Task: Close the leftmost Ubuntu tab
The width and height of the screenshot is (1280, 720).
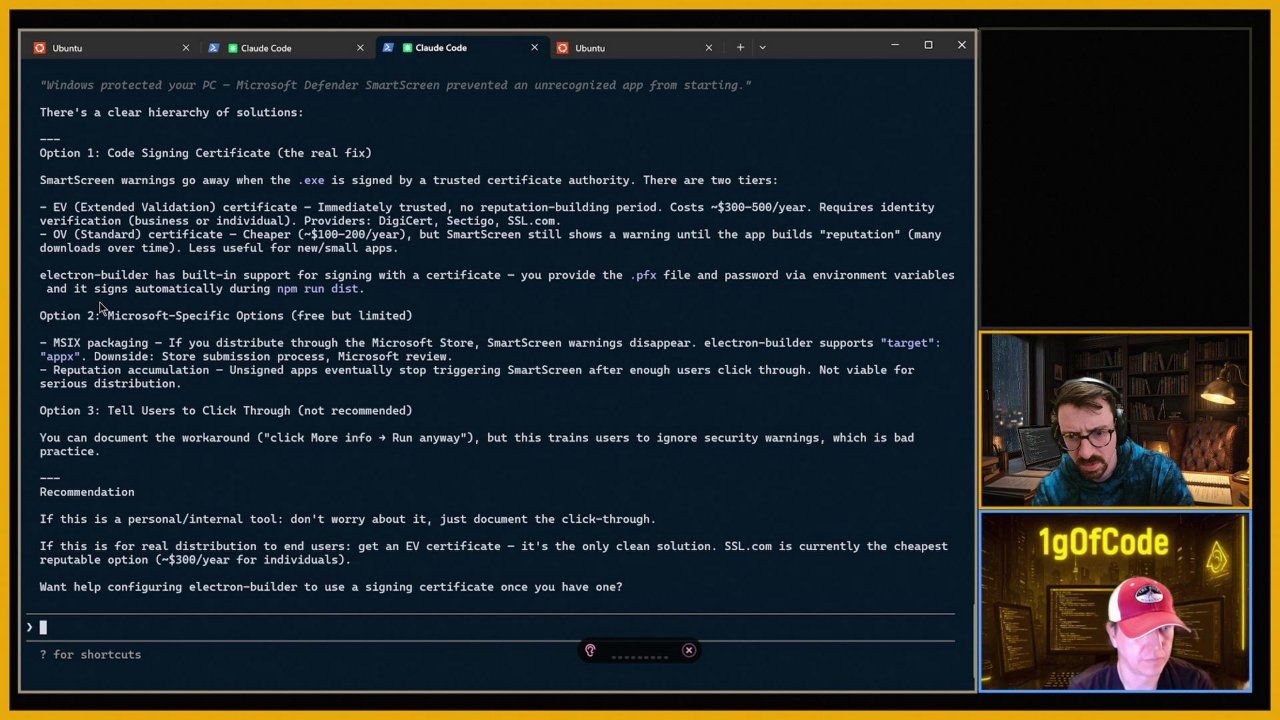Action: coord(185,47)
